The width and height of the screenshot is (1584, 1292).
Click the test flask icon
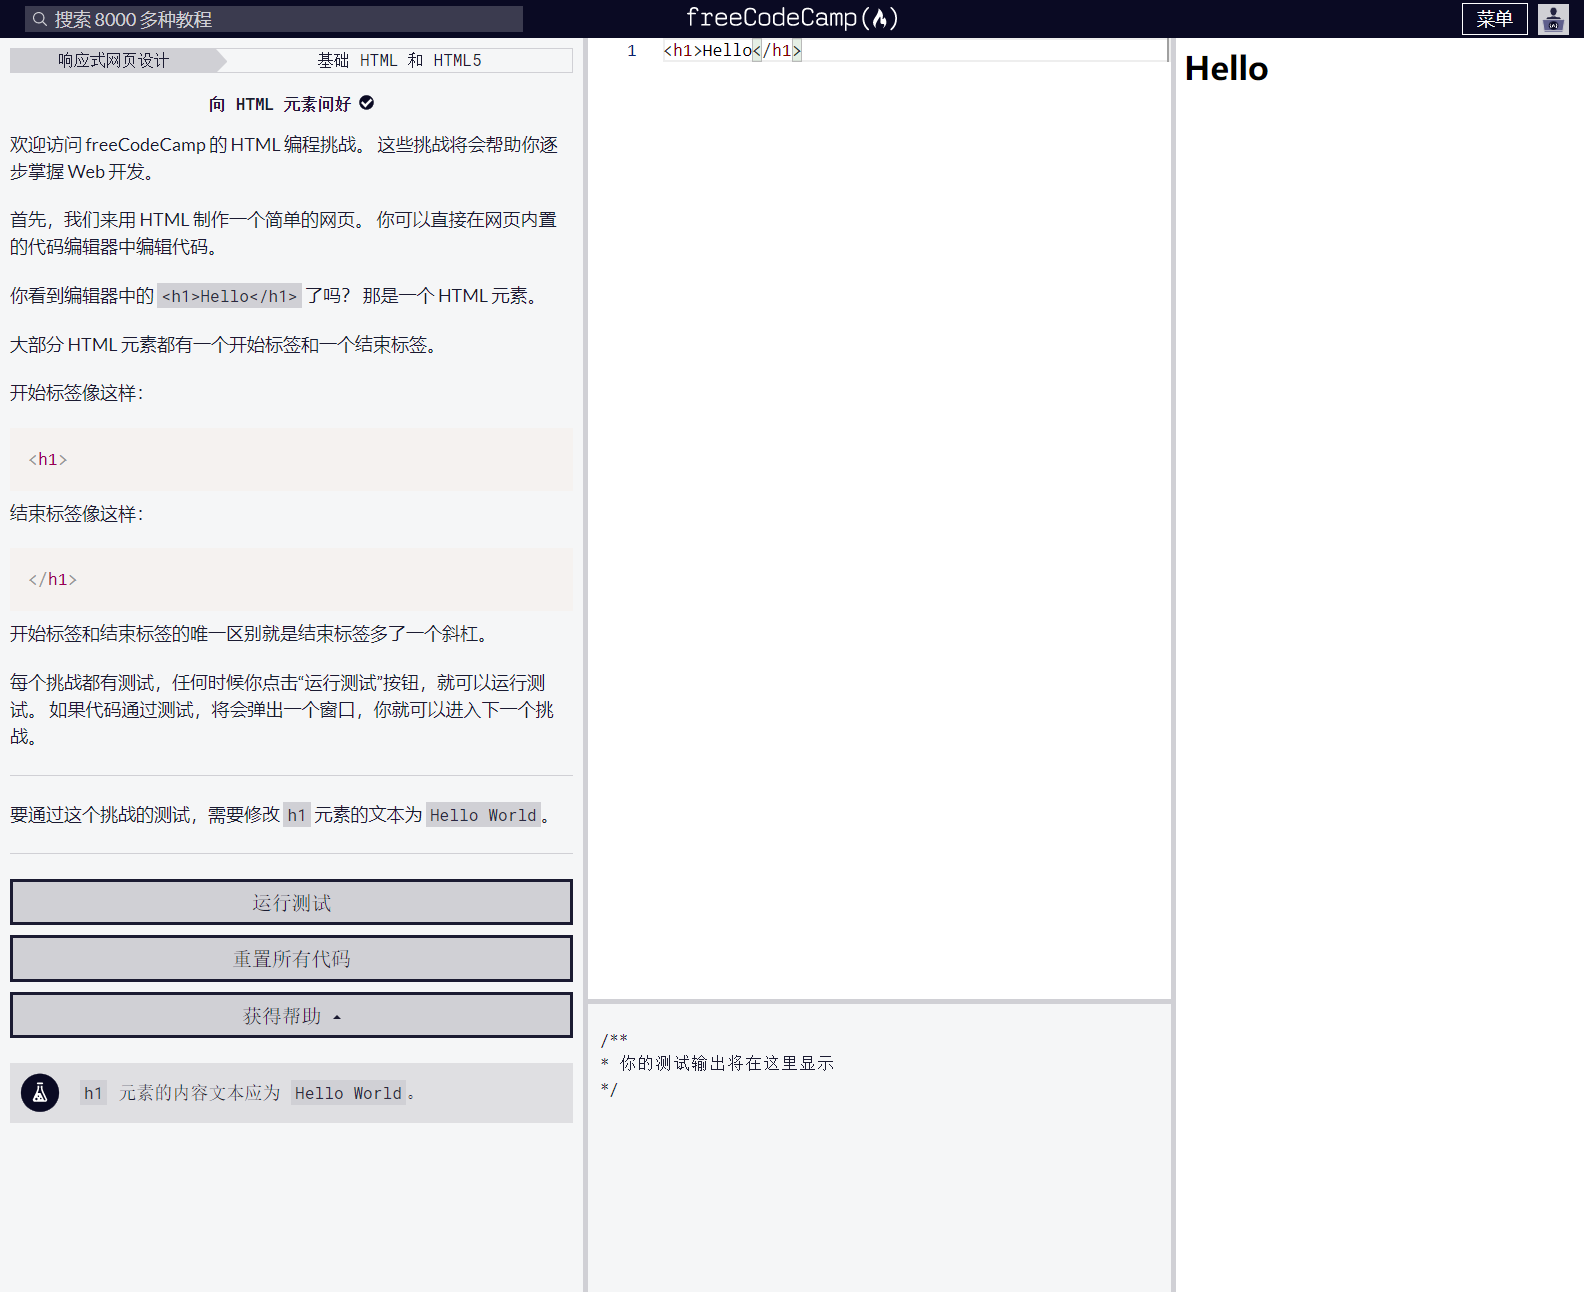click(x=40, y=1093)
